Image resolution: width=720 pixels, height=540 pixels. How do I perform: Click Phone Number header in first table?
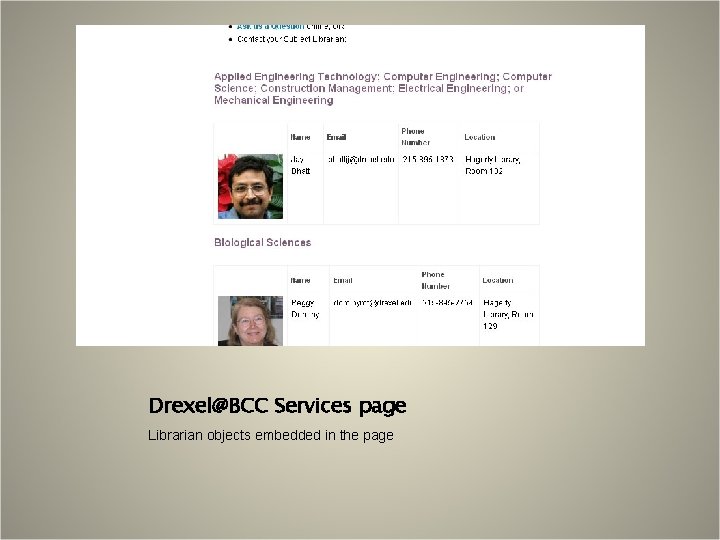tap(416, 137)
